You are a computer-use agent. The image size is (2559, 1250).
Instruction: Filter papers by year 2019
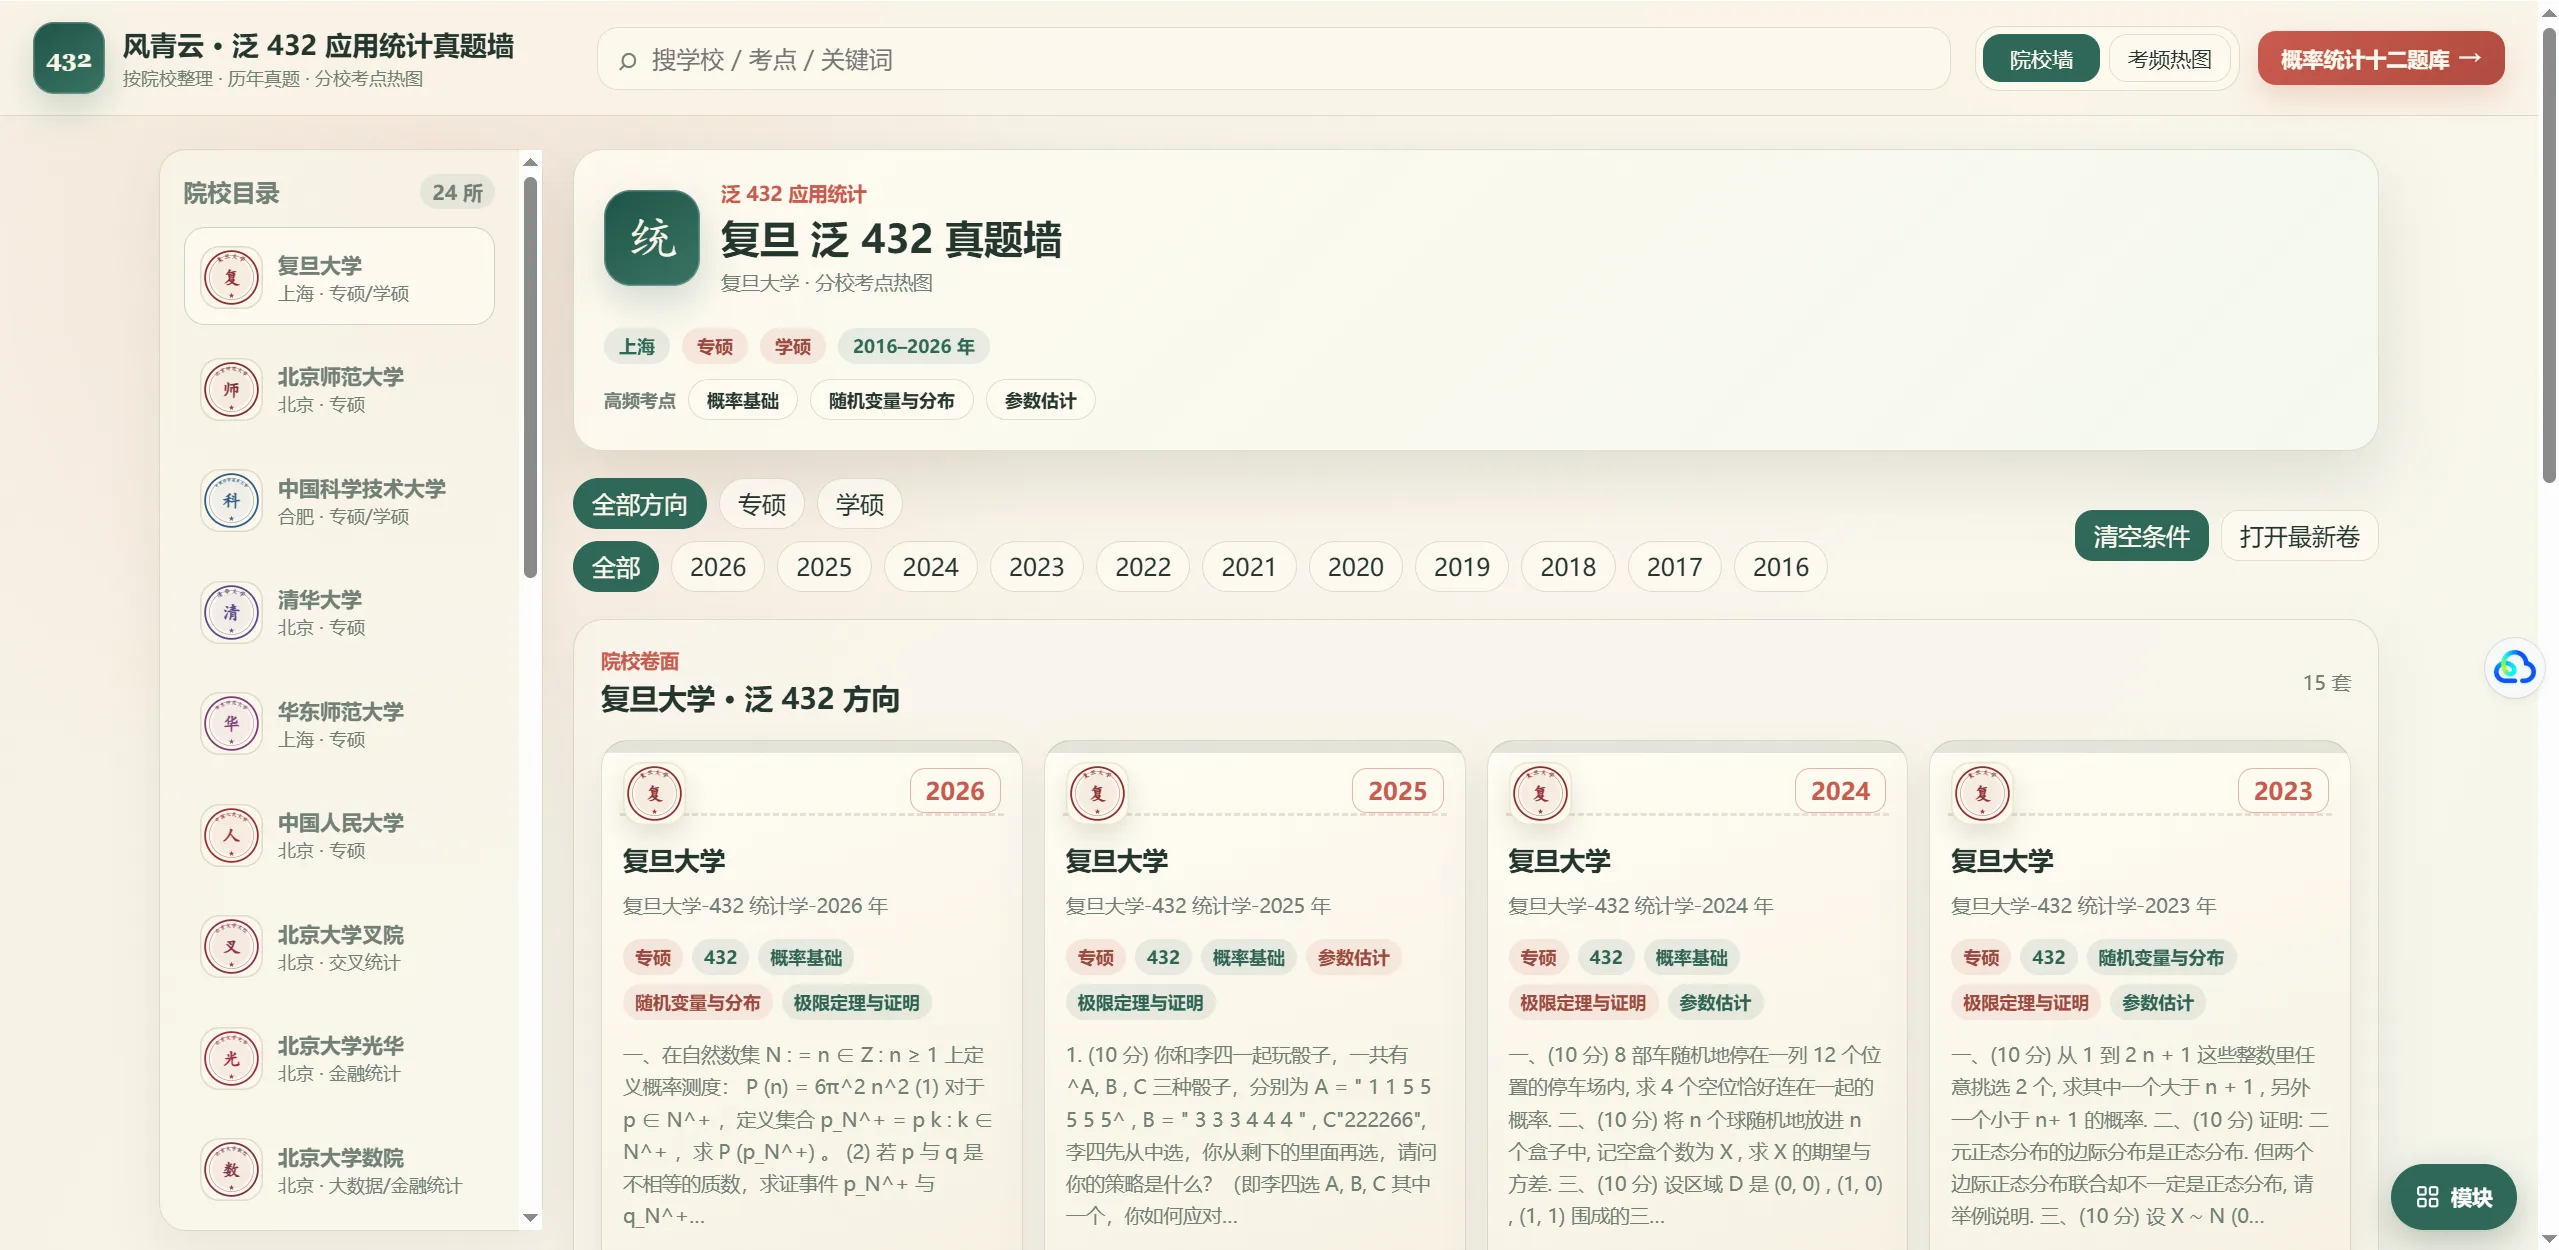(x=1462, y=567)
